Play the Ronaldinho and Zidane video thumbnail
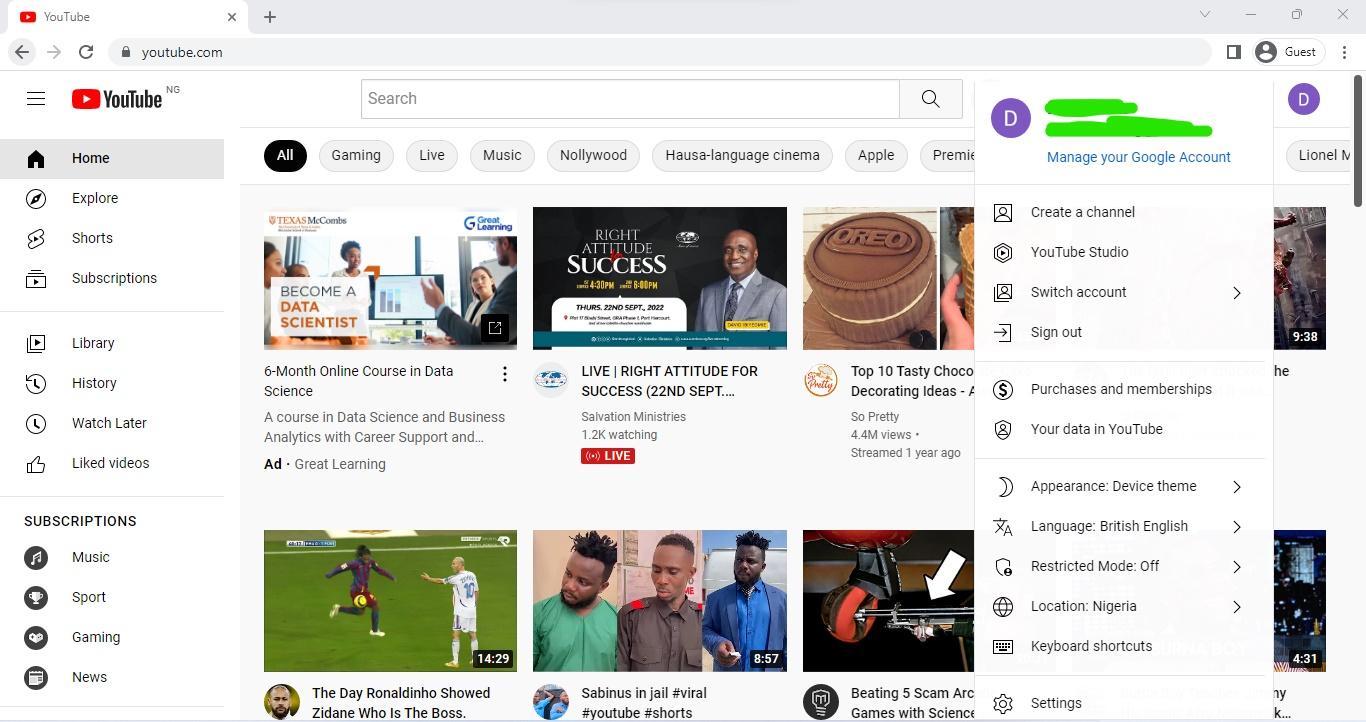The width and height of the screenshot is (1366, 722). (390, 601)
